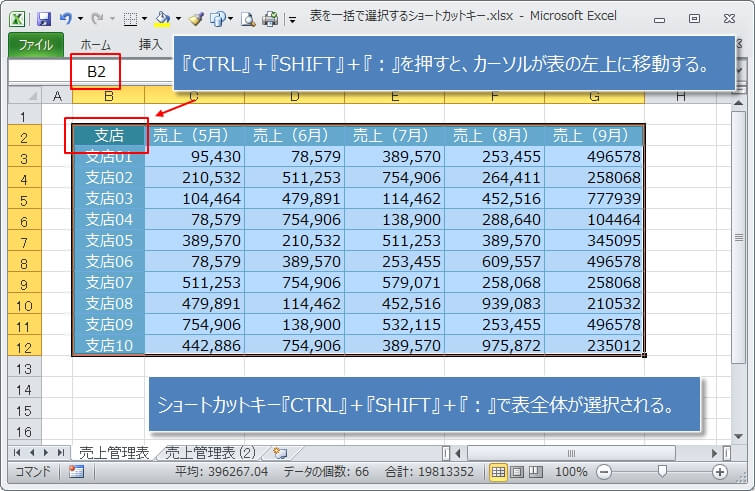755x491 pixels.
Task: Click the Quick Print printer icon
Action: coord(270,19)
